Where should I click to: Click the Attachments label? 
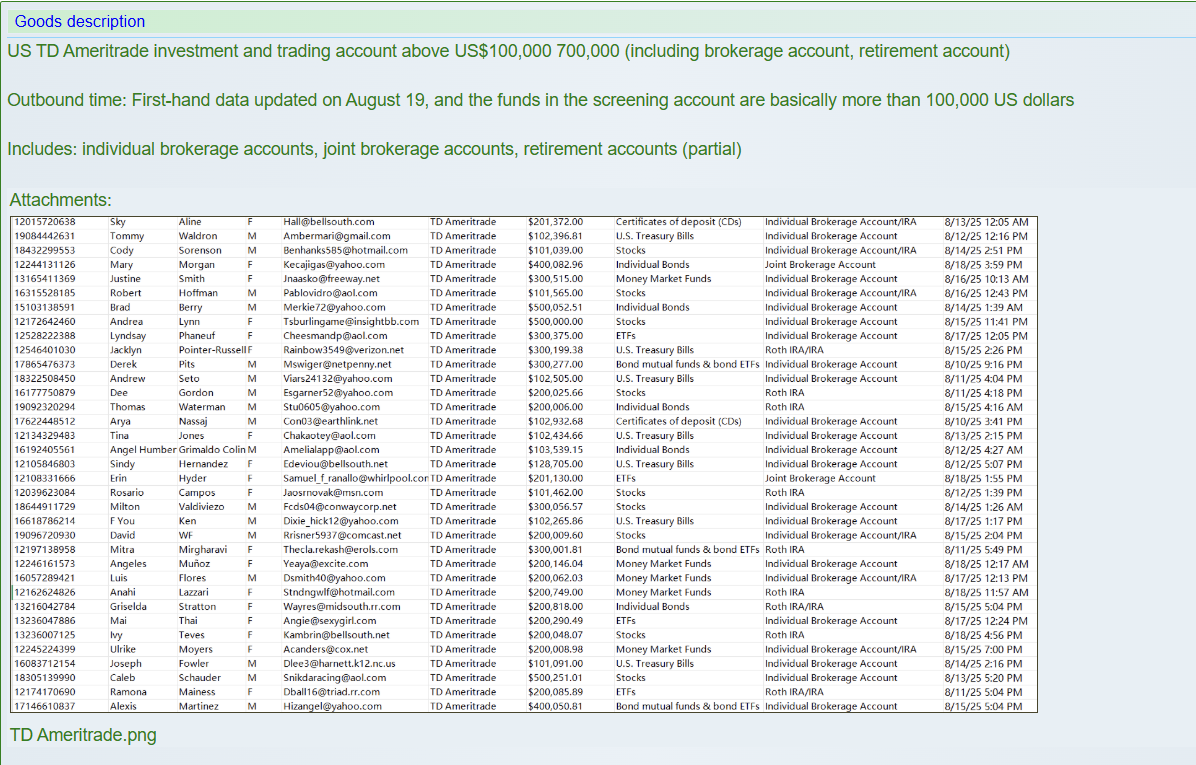[x=60, y=200]
